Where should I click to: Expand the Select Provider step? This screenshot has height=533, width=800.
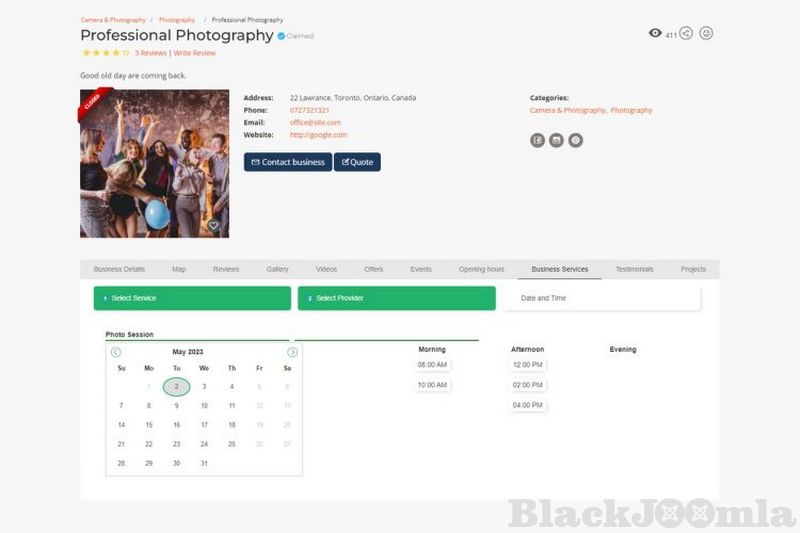tap(396, 298)
